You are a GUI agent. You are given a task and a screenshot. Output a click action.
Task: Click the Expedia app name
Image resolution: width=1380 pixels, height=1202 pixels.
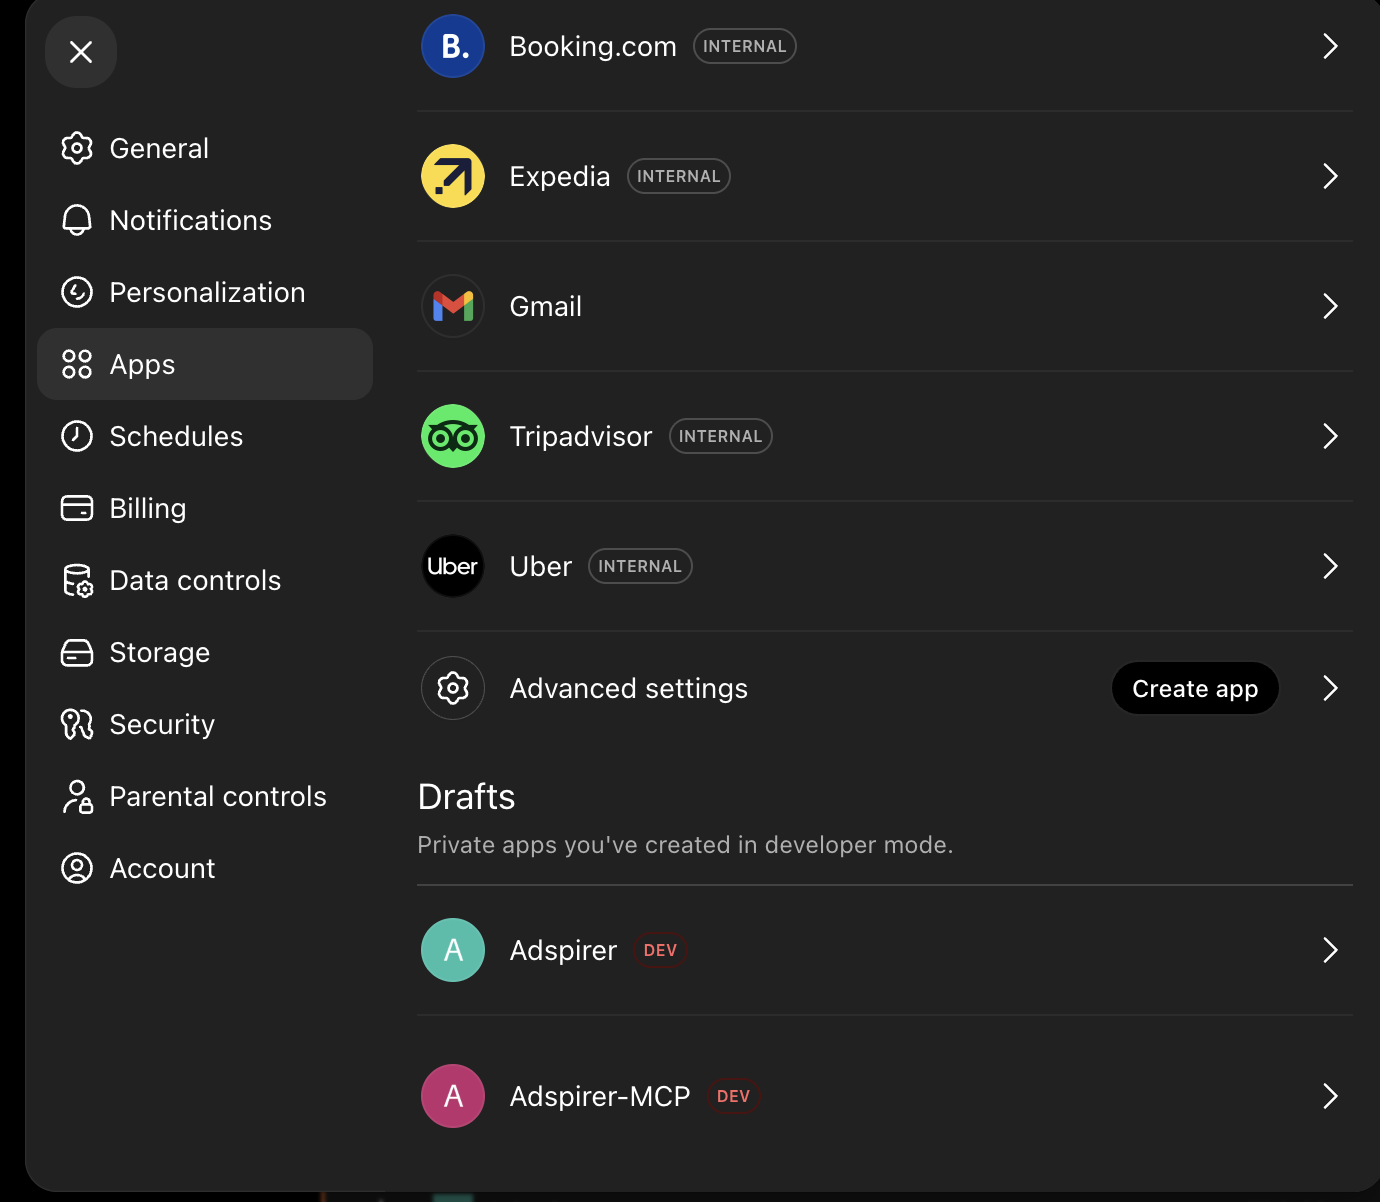click(x=560, y=177)
